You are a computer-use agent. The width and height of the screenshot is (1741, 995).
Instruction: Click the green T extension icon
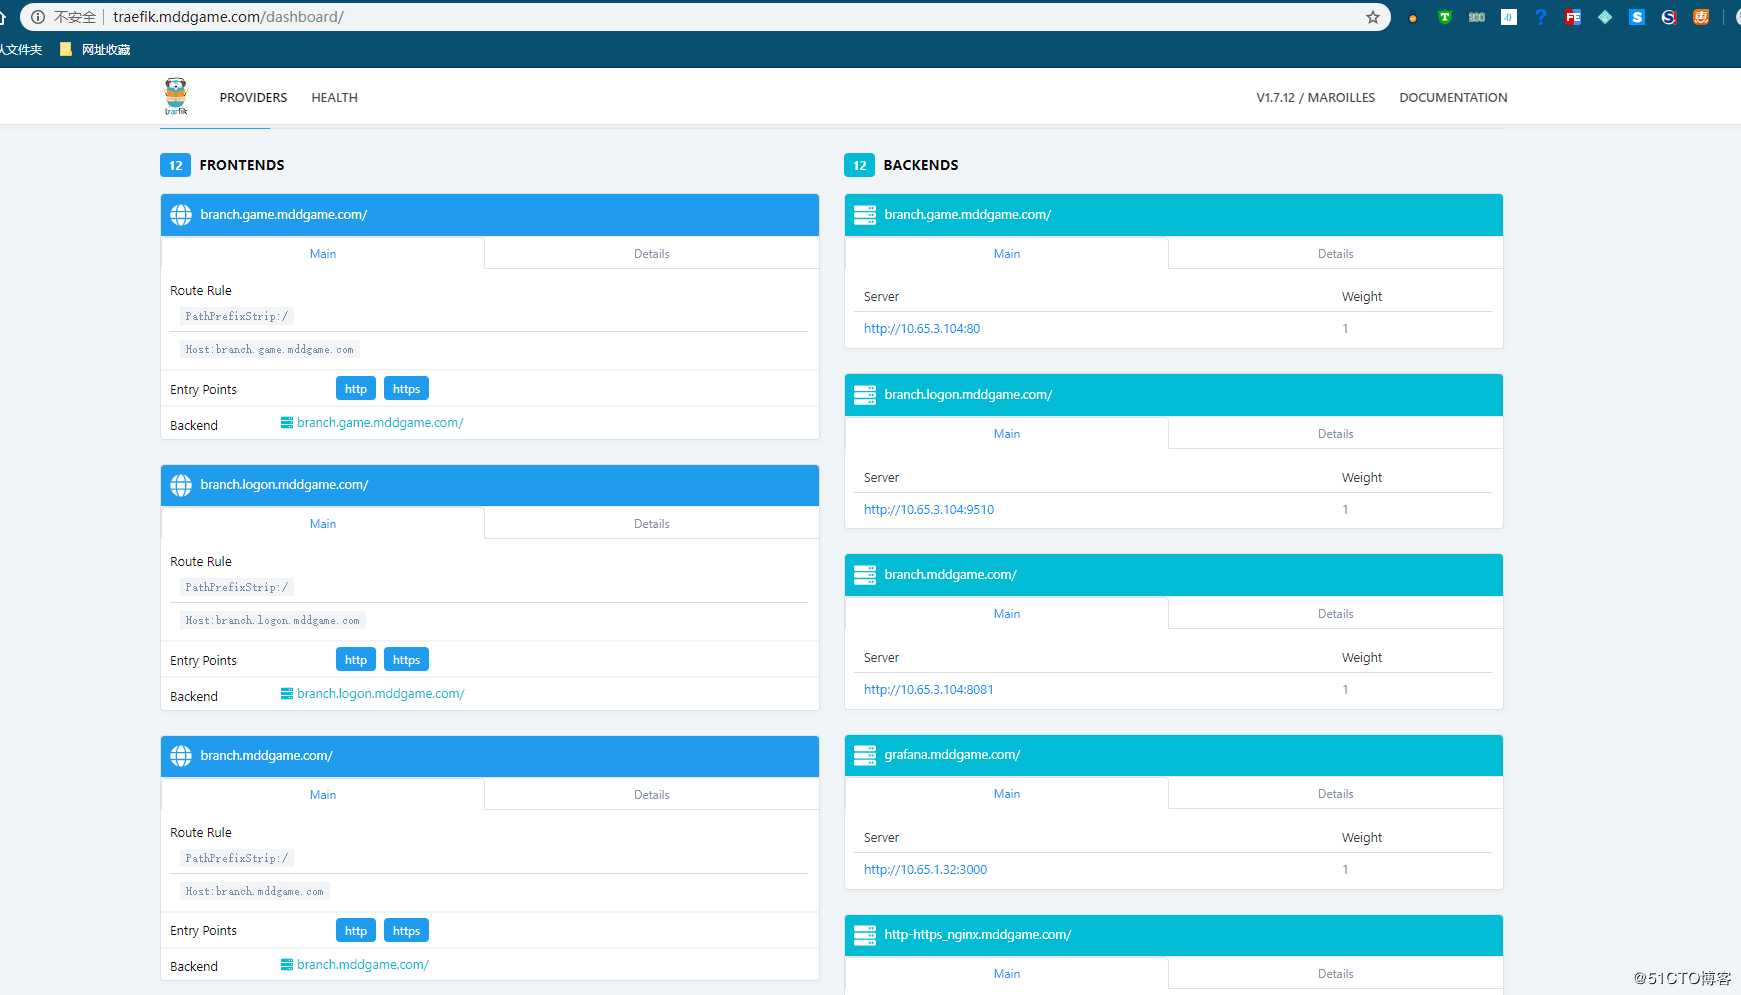(1445, 17)
